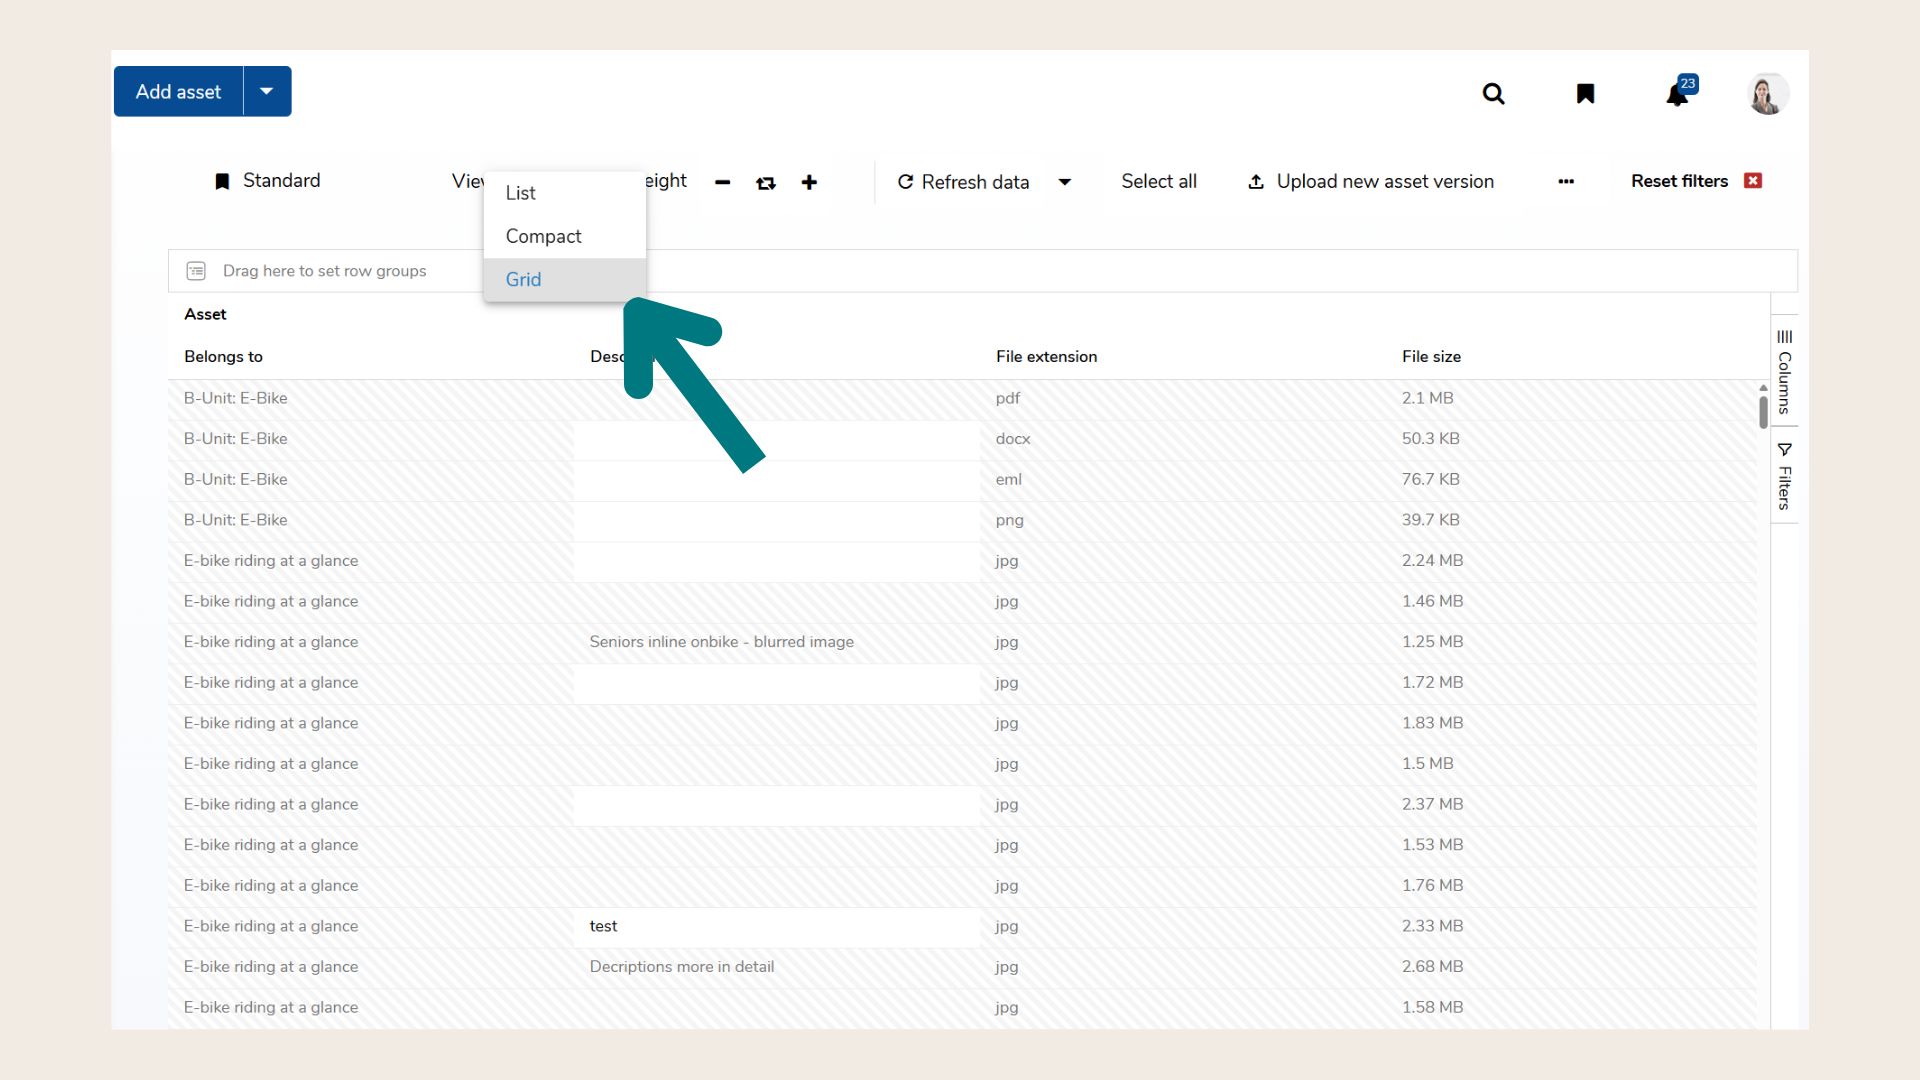The image size is (1920, 1080).
Task: Decrease row height with minus icon
Action: tap(723, 182)
